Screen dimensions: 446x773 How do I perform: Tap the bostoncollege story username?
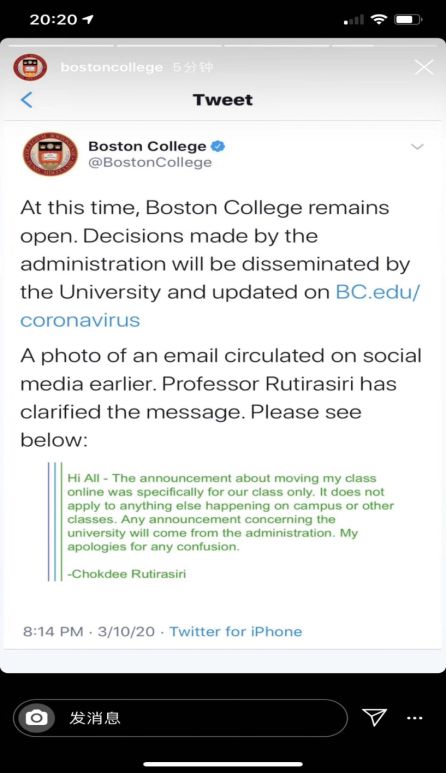[111, 67]
